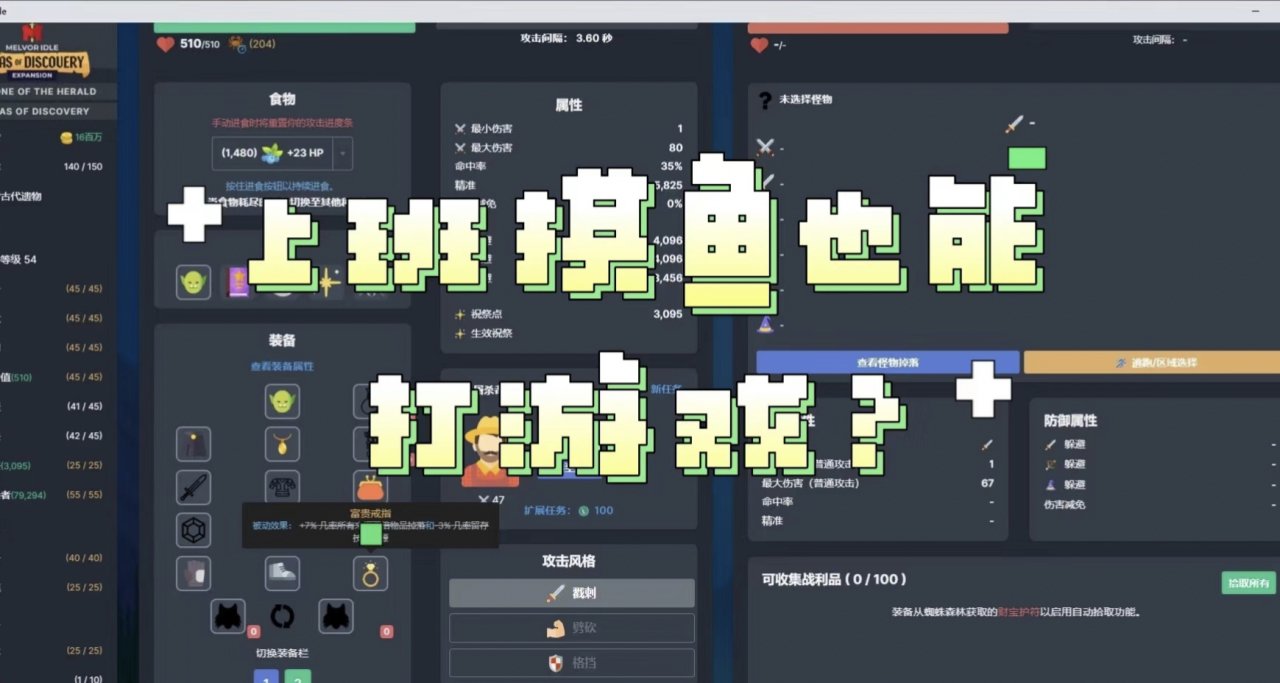Click the 扩展任务 100 extend task link

tap(569, 510)
